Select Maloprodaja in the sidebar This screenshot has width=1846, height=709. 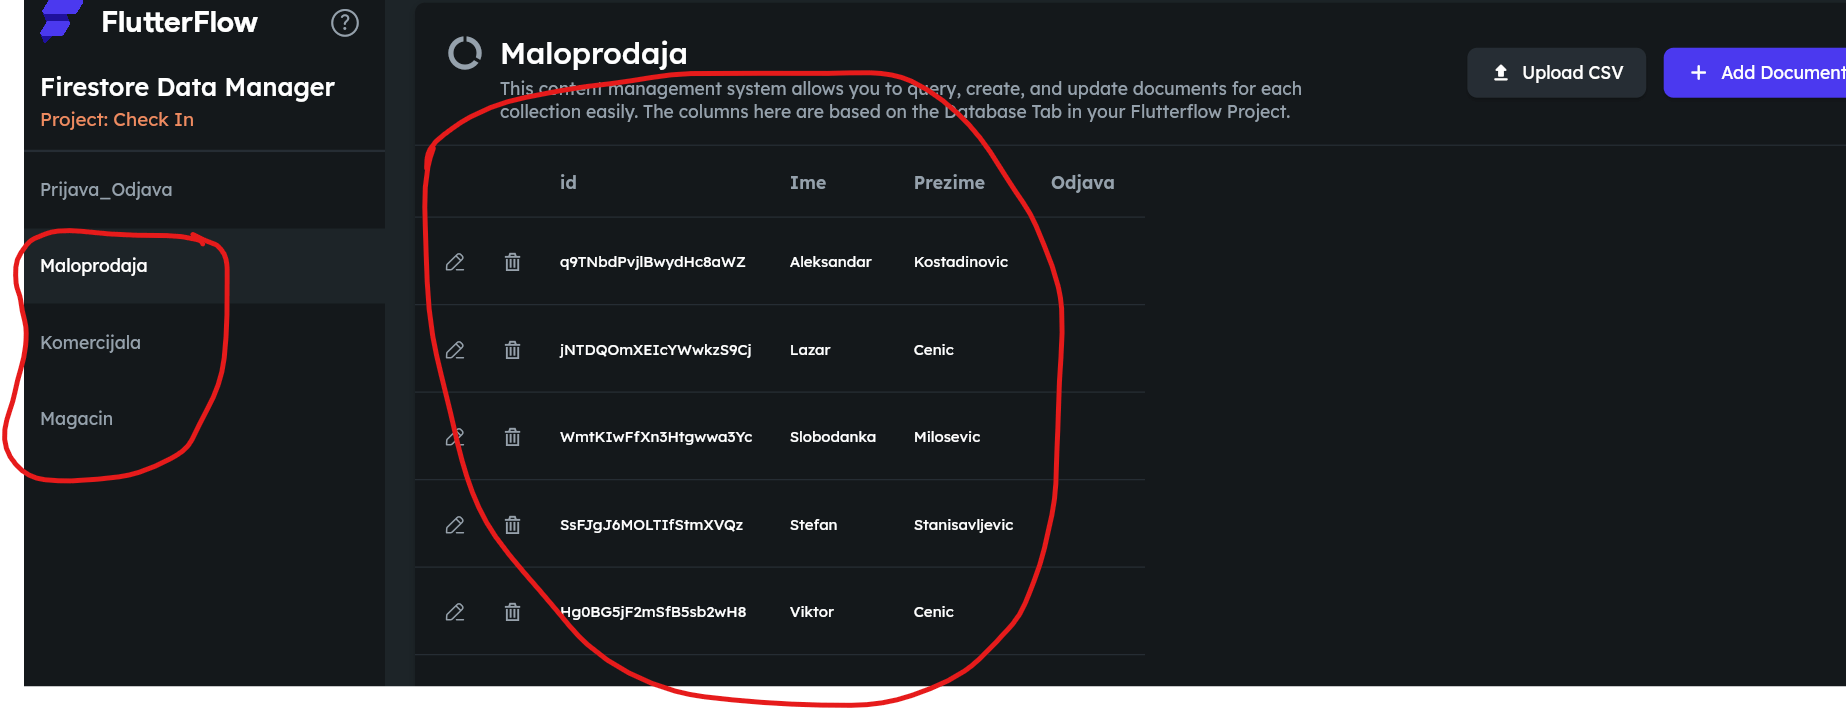[94, 266]
